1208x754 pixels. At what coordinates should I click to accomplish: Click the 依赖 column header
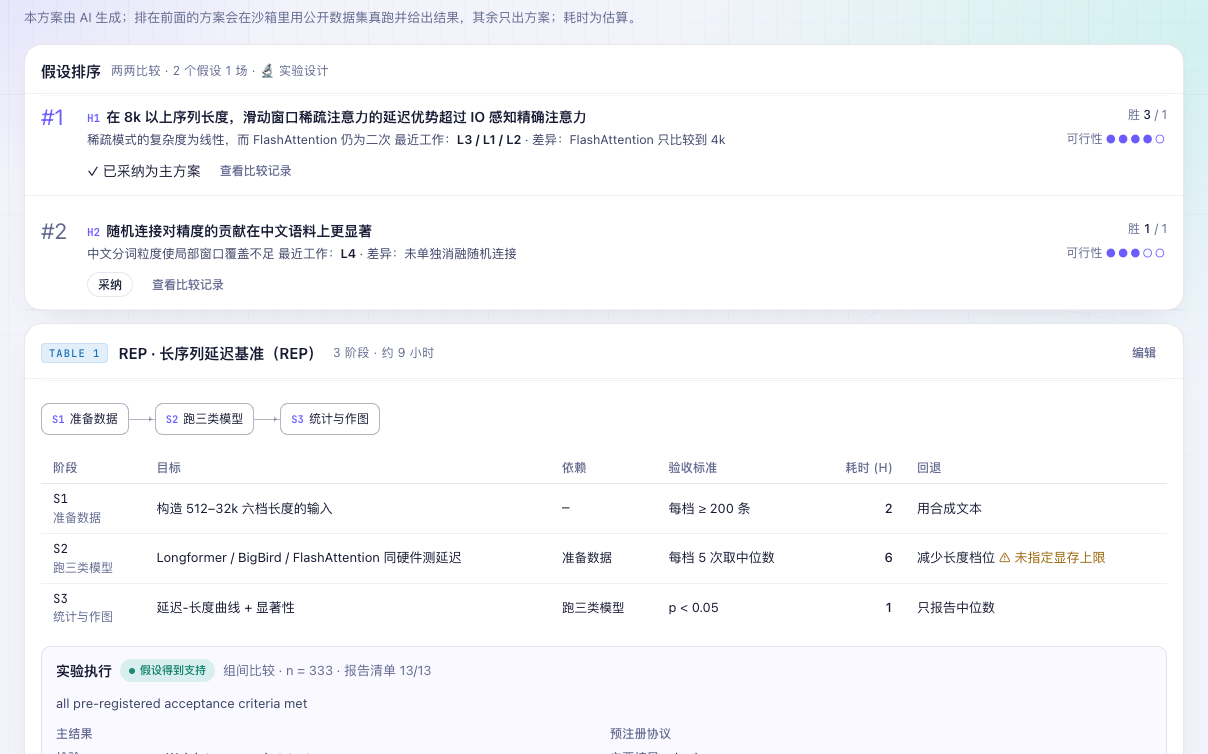(574, 468)
